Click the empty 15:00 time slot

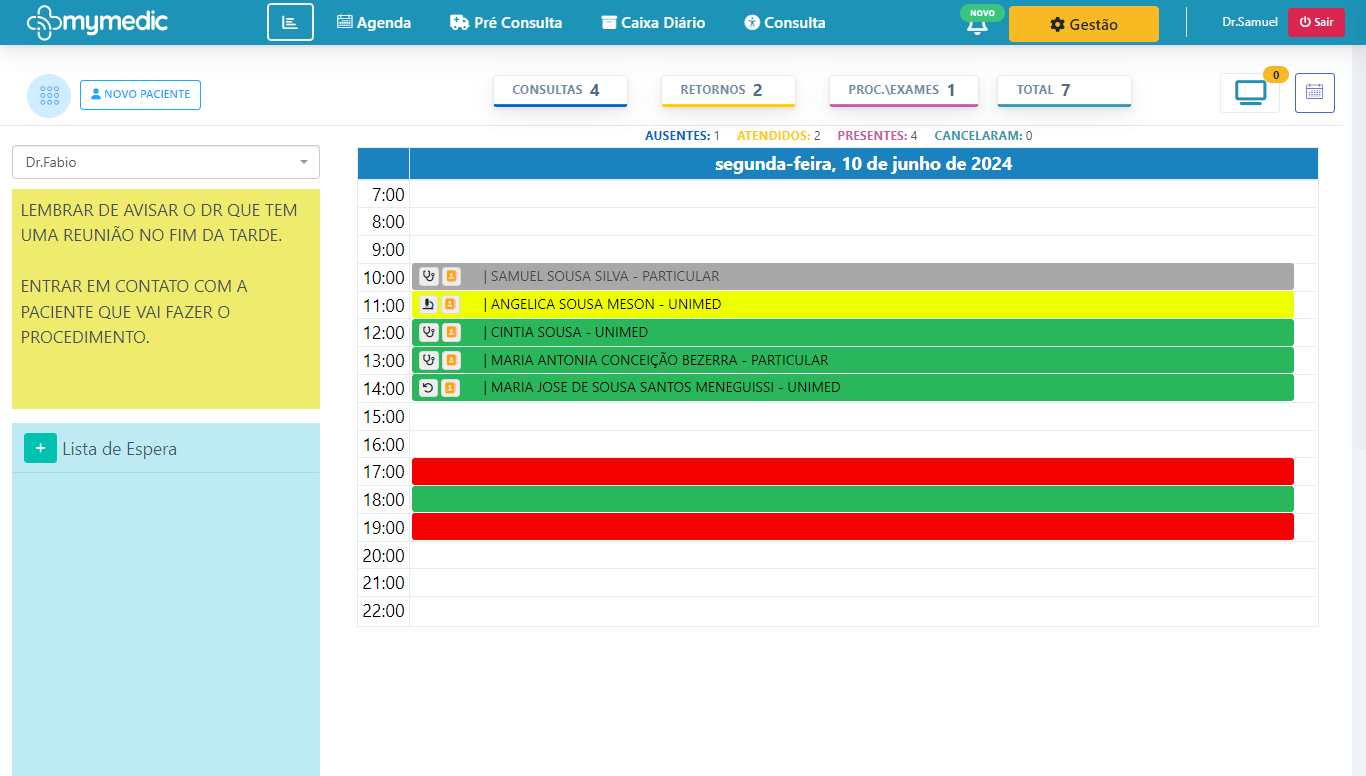click(862, 417)
